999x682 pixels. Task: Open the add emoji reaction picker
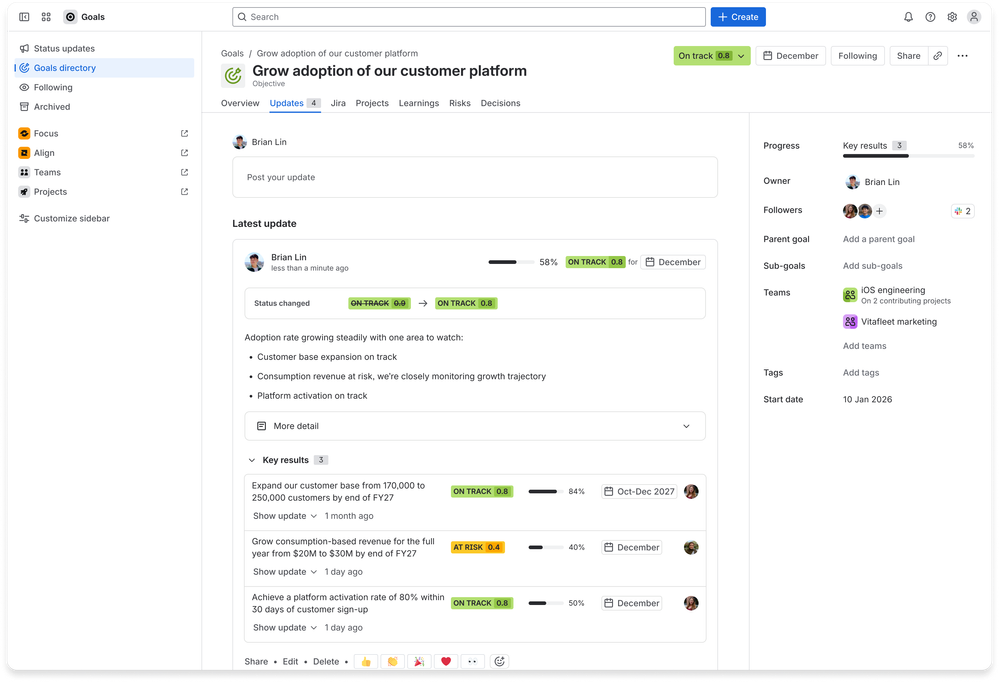pos(500,662)
